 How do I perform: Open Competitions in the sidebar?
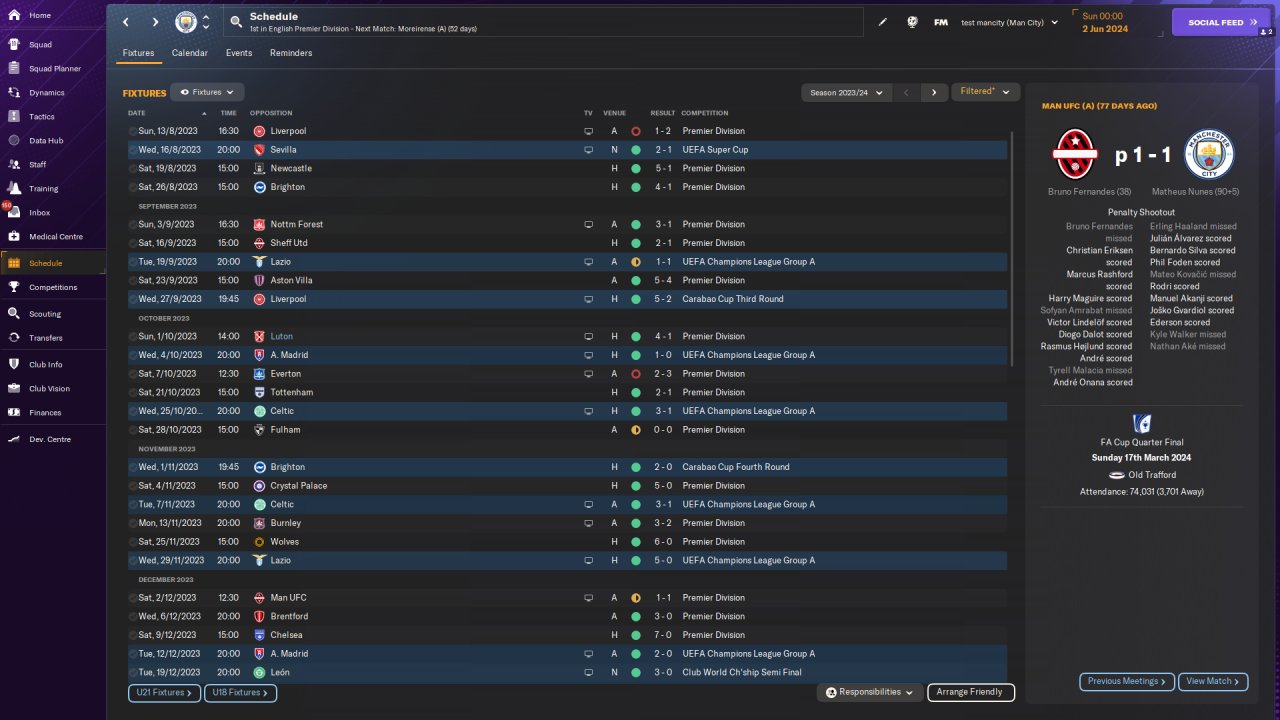(55, 288)
